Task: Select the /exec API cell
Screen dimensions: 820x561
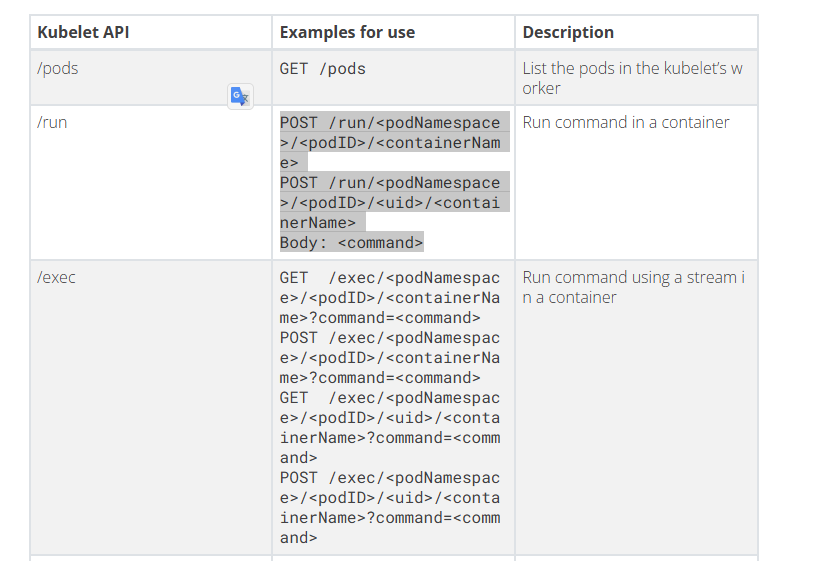Action: tap(56, 277)
